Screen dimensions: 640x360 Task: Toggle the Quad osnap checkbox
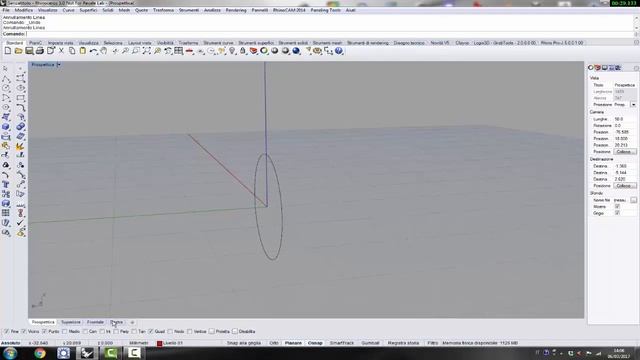tap(151, 331)
